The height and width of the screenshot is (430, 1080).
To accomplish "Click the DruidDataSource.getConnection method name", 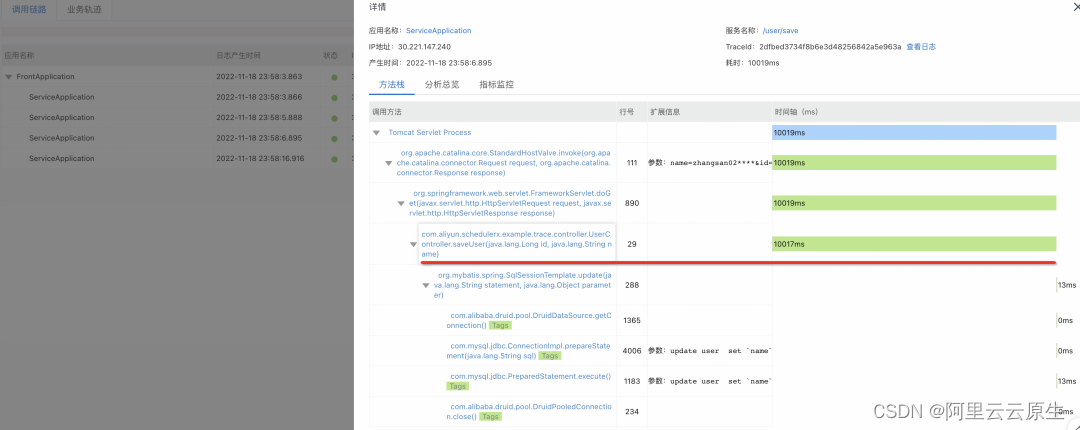I will pyautogui.click(x=528, y=320).
